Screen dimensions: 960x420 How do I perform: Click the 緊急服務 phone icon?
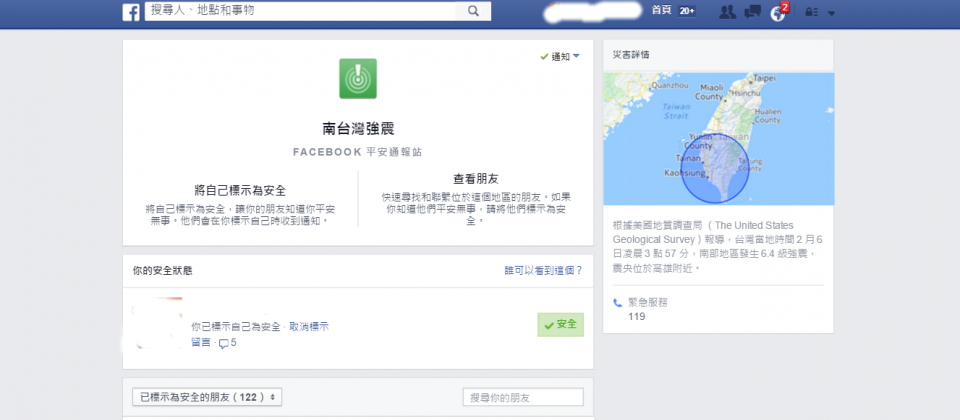(x=617, y=303)
